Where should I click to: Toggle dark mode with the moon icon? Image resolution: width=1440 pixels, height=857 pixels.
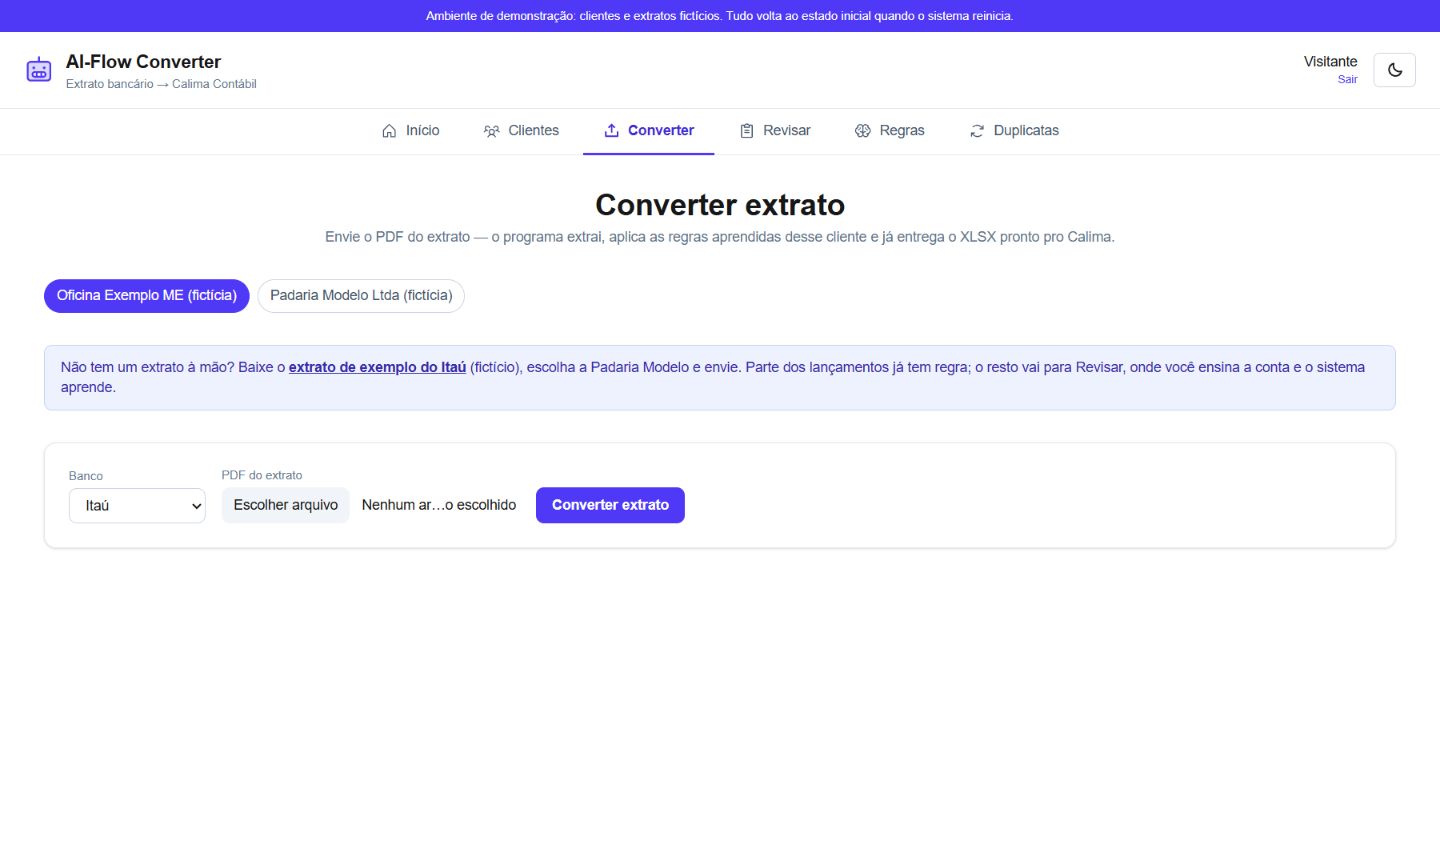coord(1394,70)
